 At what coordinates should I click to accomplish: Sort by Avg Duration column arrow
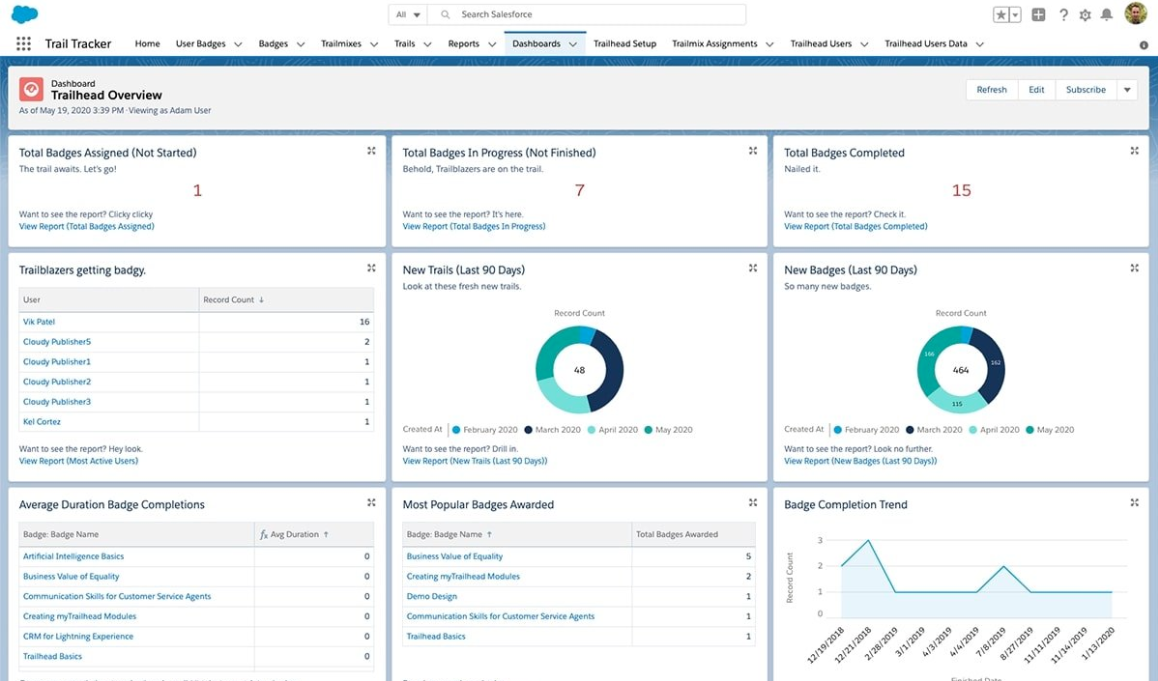click(326, 534)
